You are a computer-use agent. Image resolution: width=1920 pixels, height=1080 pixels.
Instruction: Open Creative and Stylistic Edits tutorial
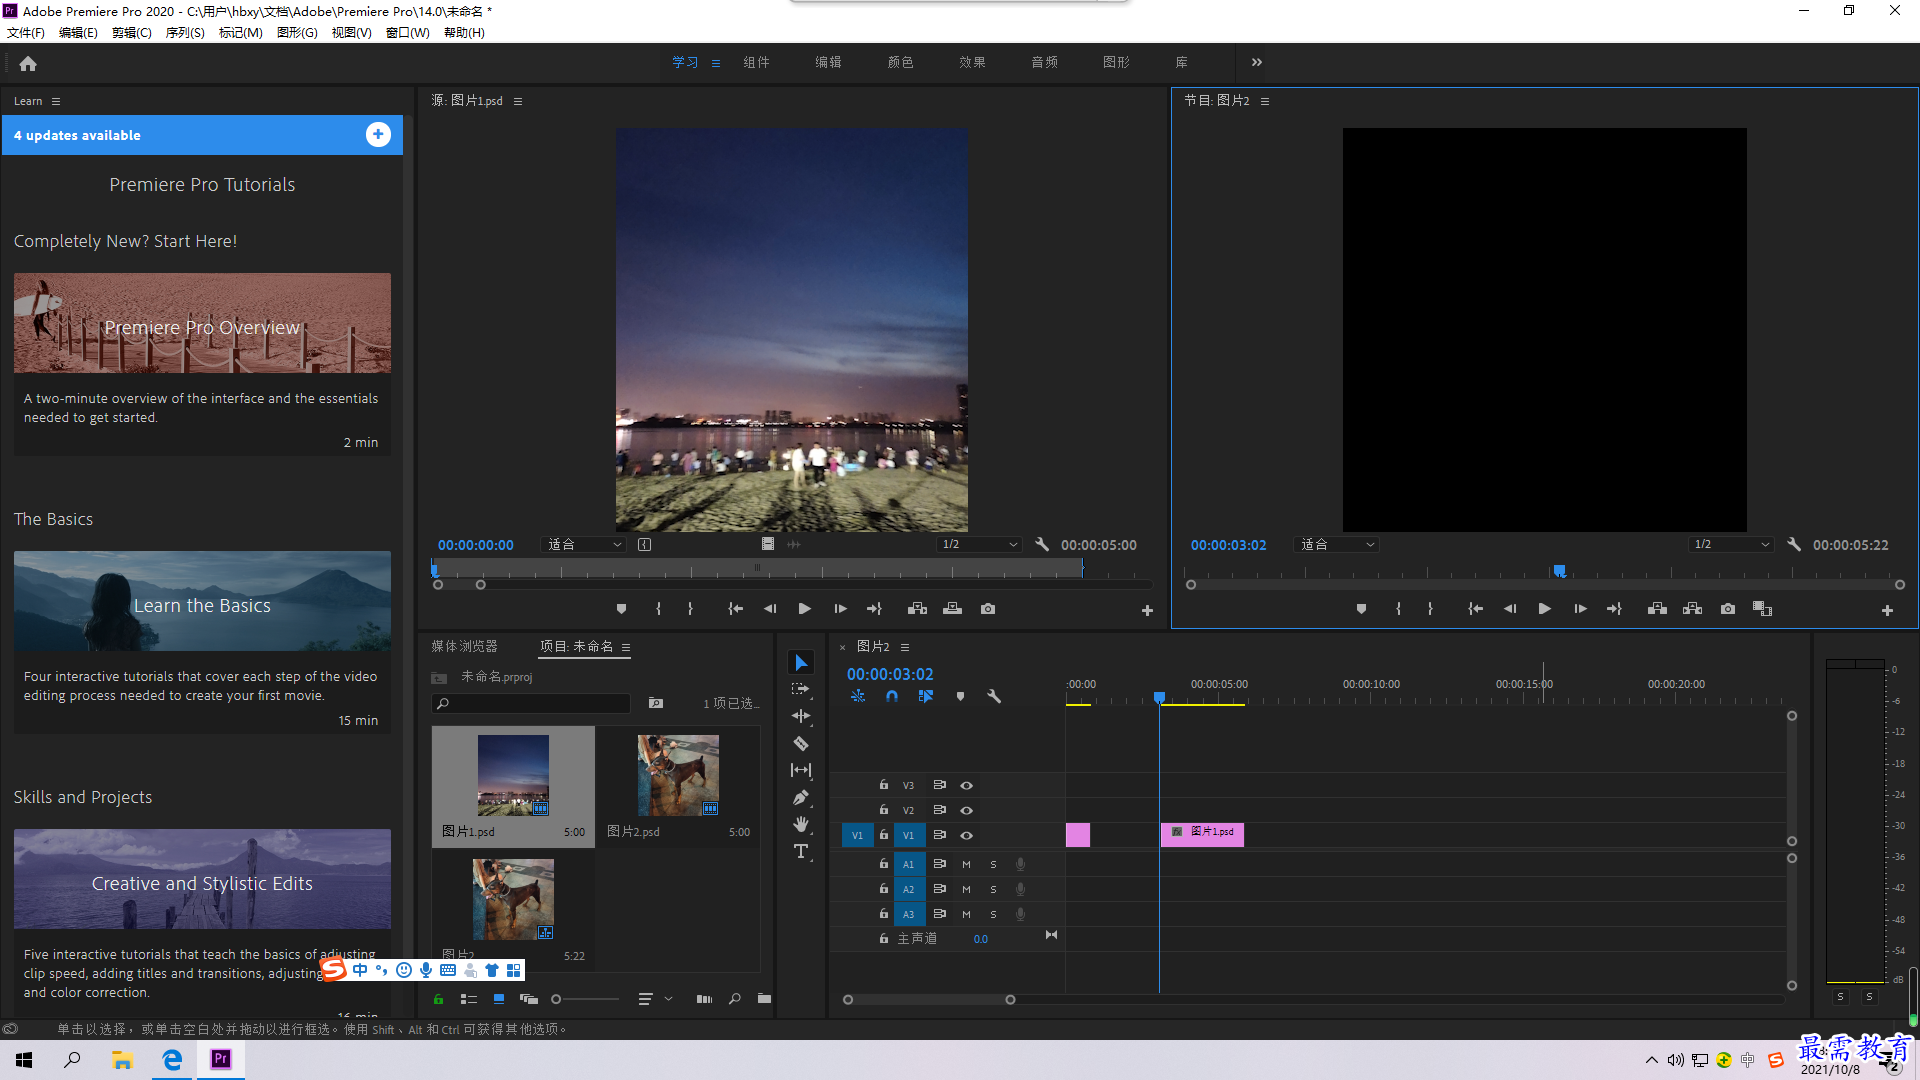click(202, 879)
